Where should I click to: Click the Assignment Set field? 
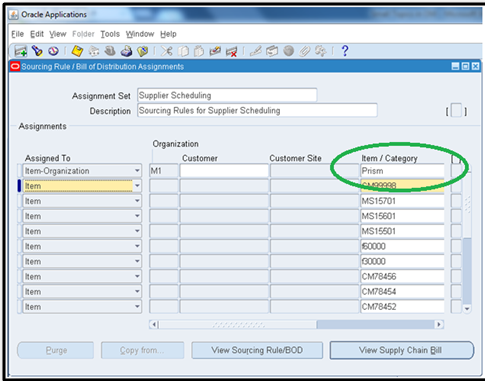[227, 95]
